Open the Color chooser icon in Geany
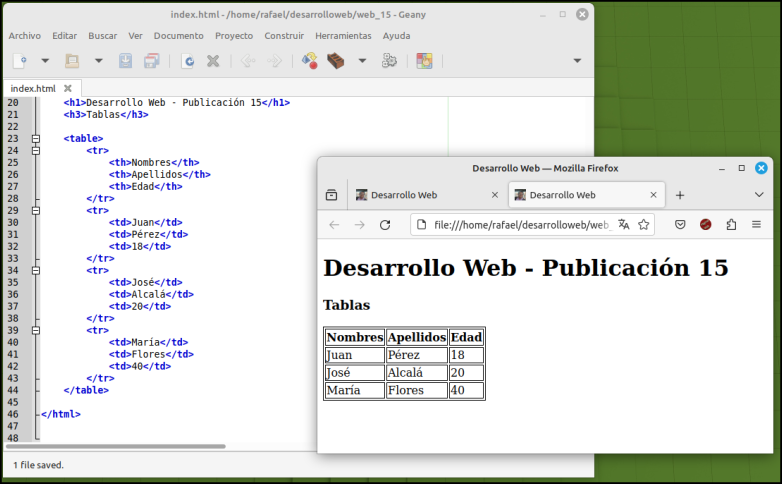The height and width of the screenshot is (484, 782). click(x=424, y=61)
